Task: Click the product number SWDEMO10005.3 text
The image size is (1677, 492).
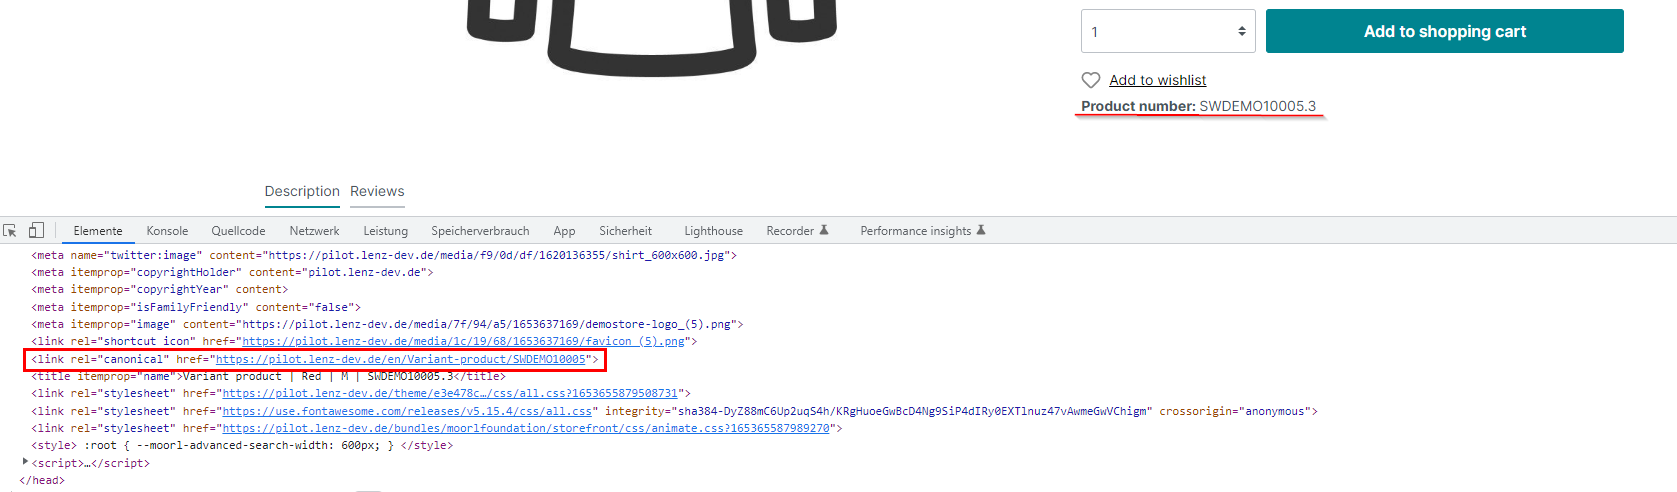Action: pyautogui.click(x=1258, y=106)
